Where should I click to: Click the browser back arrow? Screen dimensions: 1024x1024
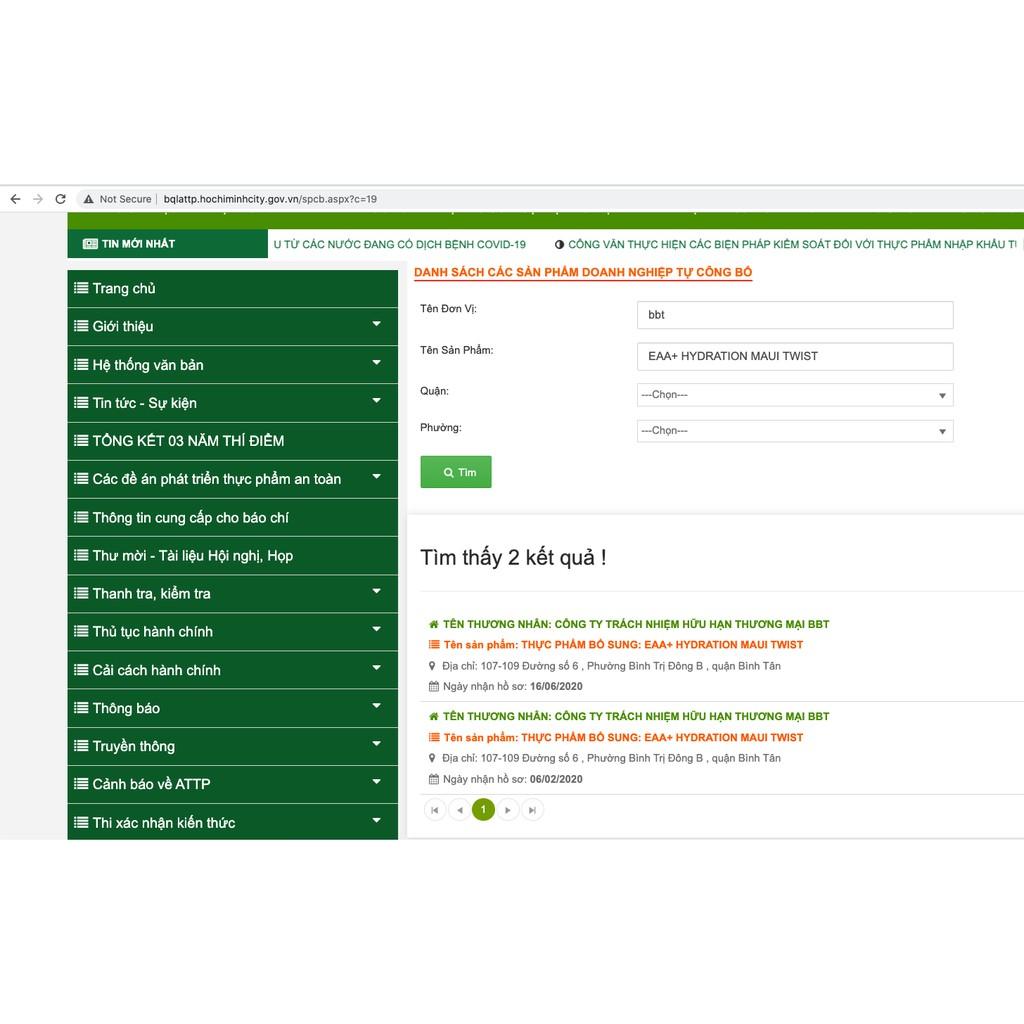[x=16, y=199]
